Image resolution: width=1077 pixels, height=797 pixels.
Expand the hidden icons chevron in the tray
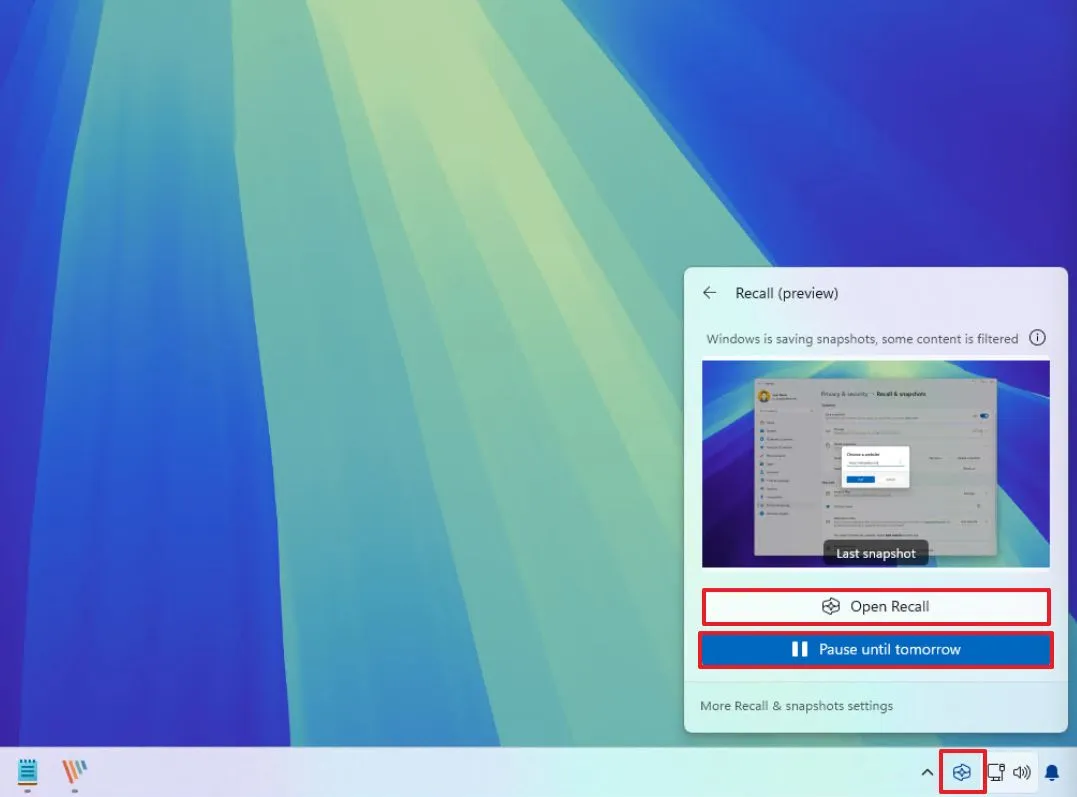(x=927, y=772)
